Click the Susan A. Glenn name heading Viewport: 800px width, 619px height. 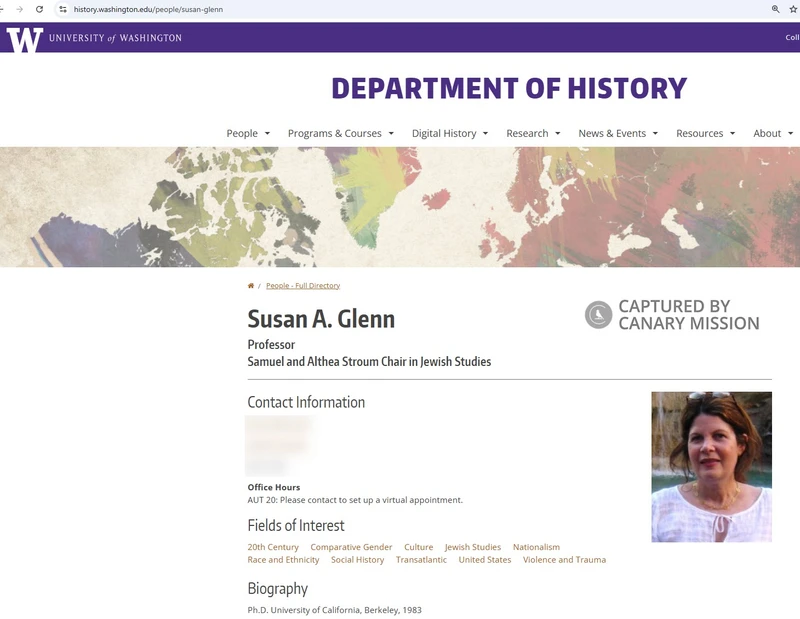[321, 319]
